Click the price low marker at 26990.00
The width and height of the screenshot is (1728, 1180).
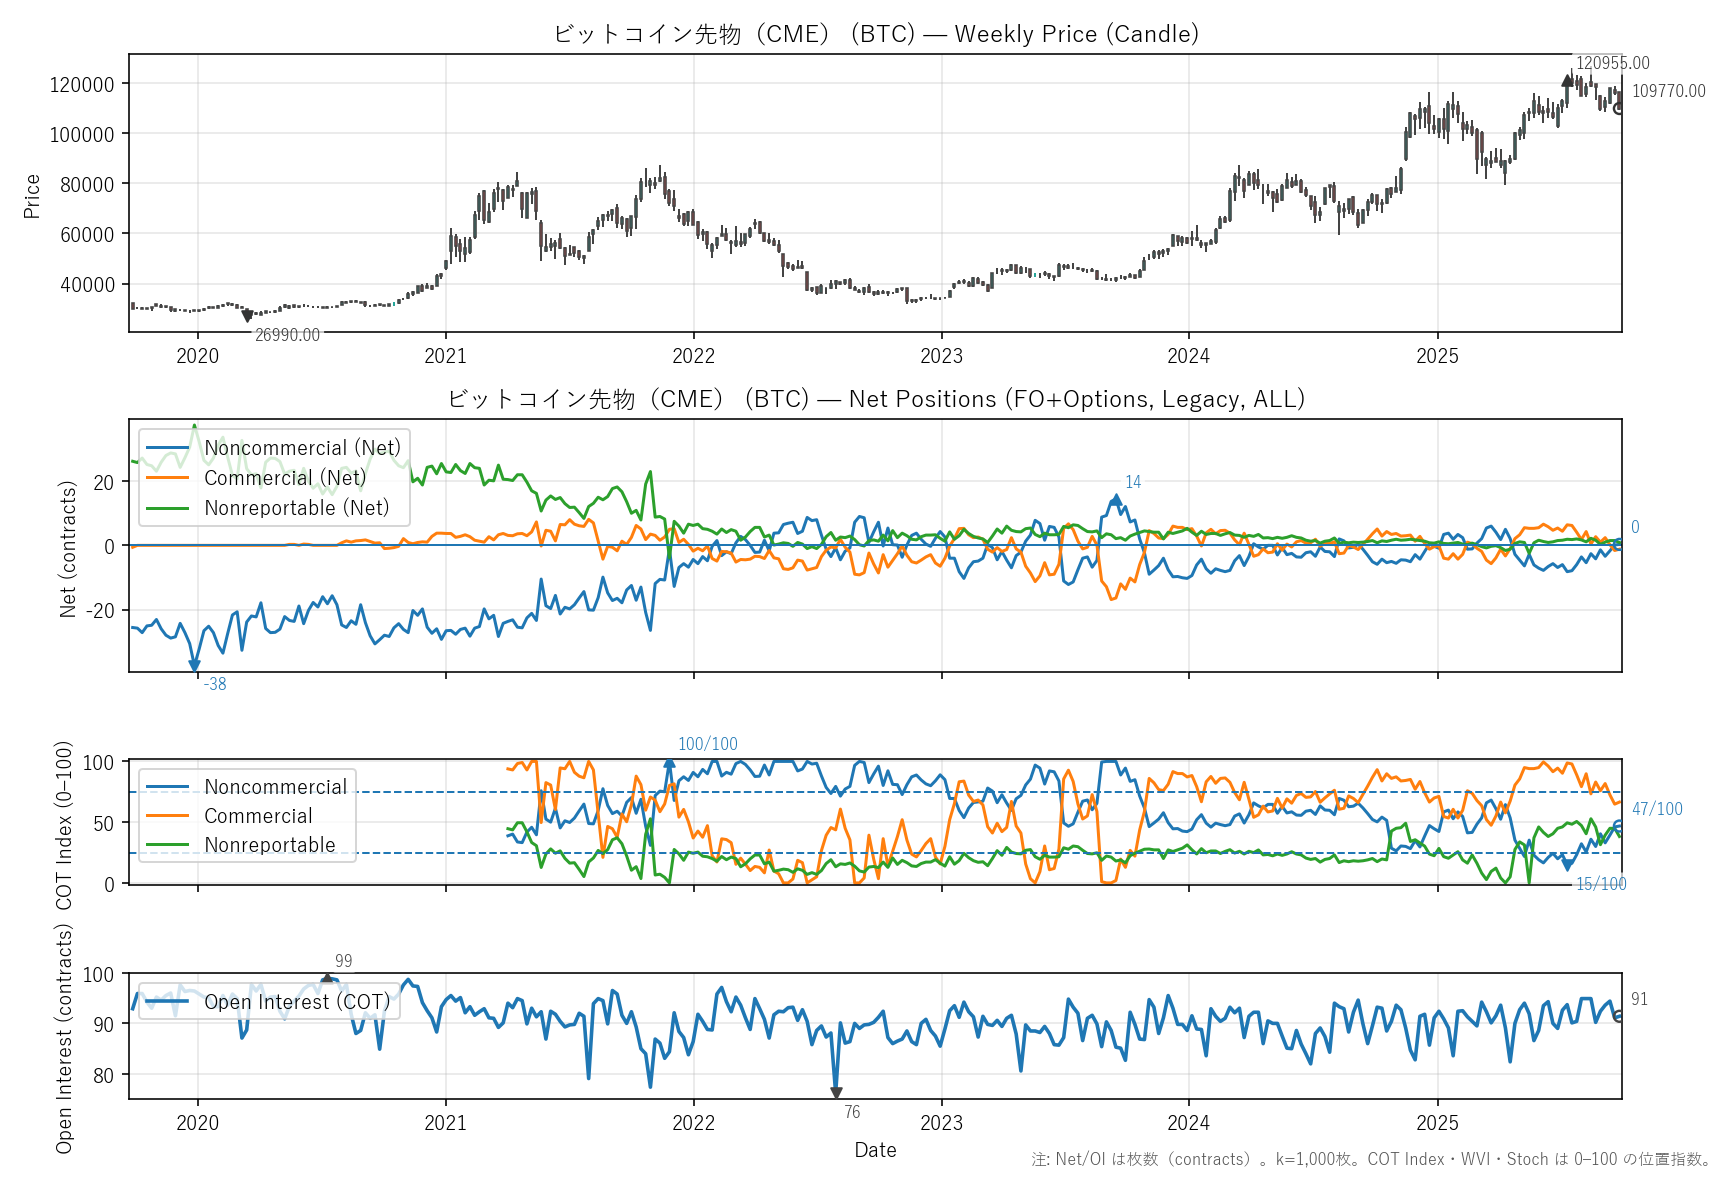click(x=247, y=316)
